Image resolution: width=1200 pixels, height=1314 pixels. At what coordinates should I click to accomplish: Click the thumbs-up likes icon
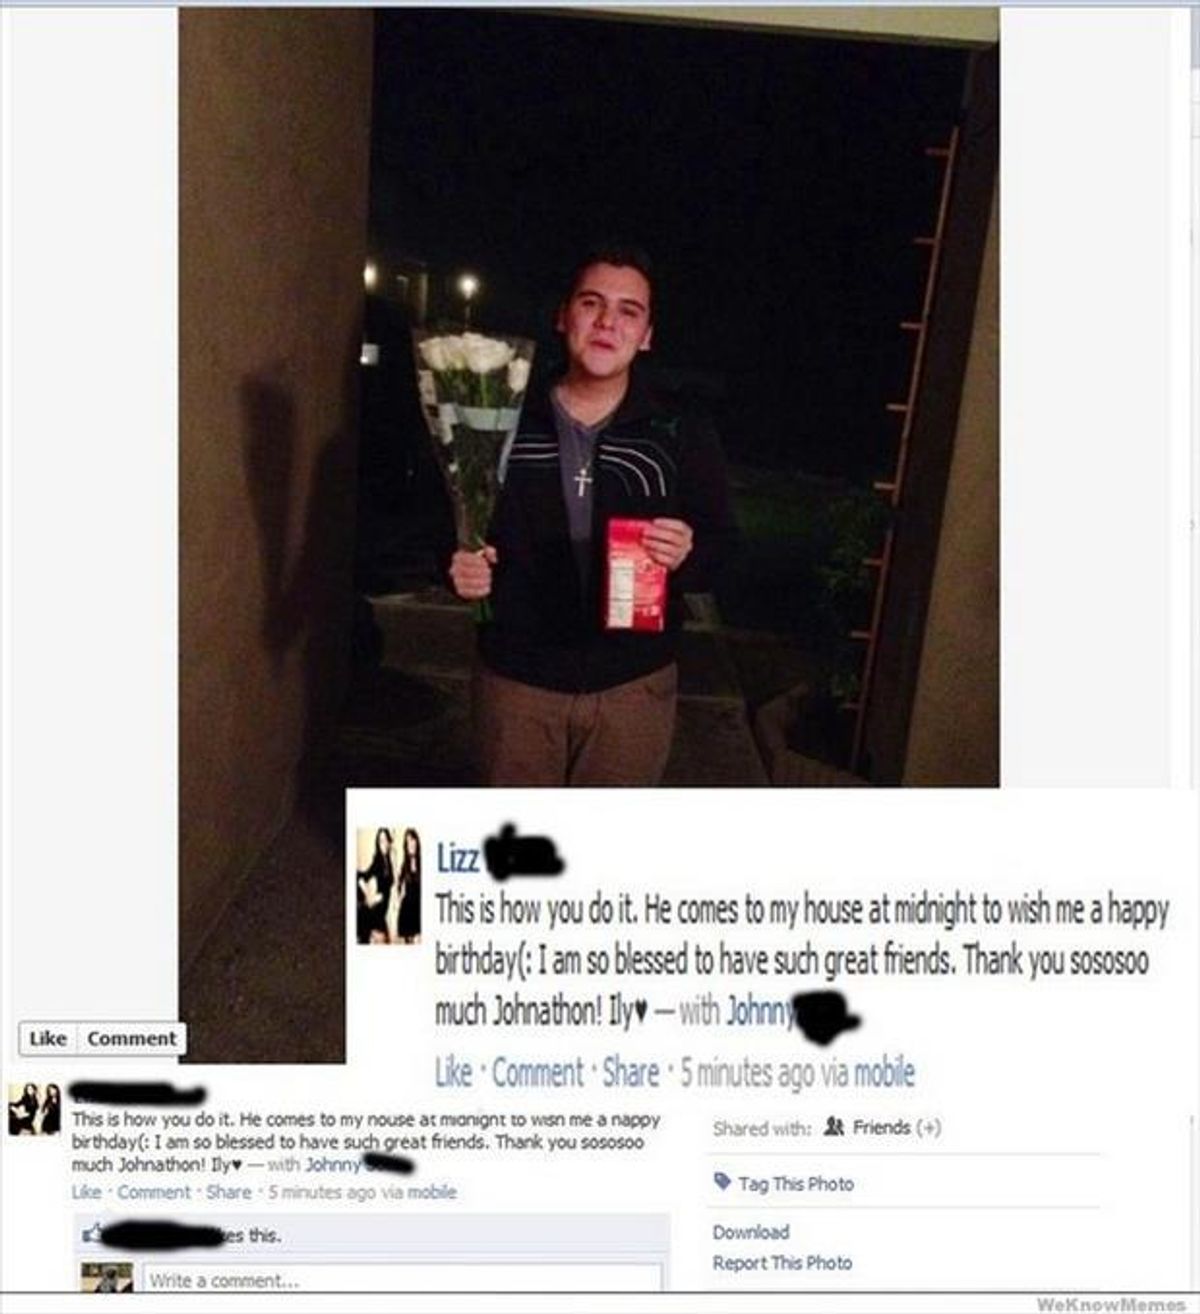92,1235
